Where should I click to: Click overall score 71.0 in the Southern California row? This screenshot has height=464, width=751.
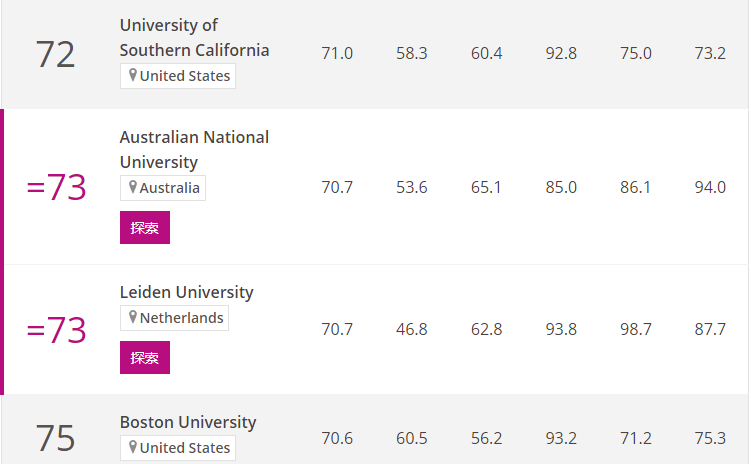click(337, 53)
